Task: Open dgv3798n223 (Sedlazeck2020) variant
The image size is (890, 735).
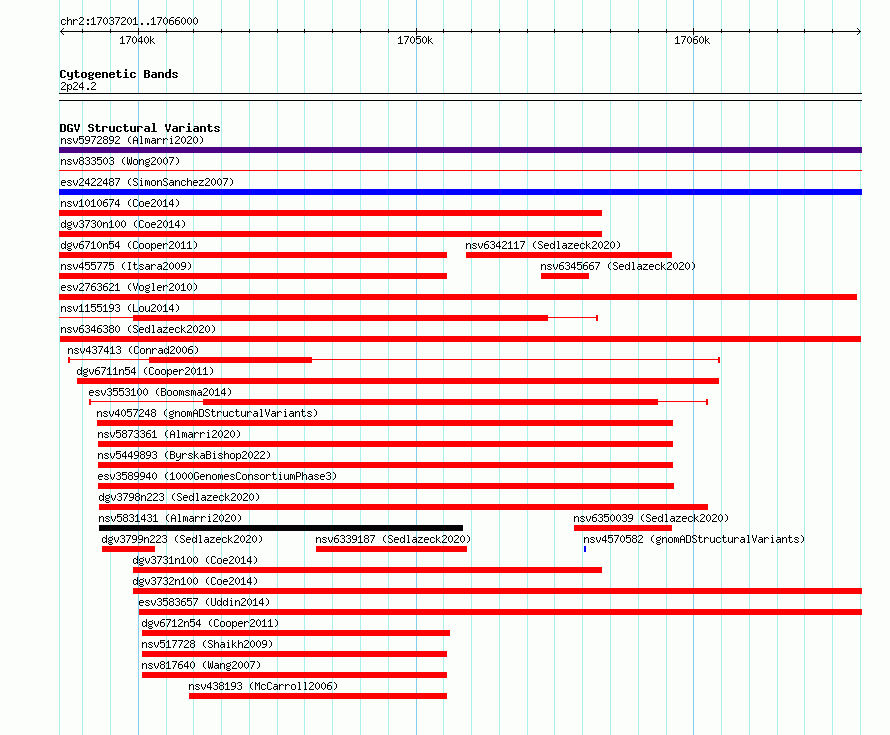Action: pos(179,497)
